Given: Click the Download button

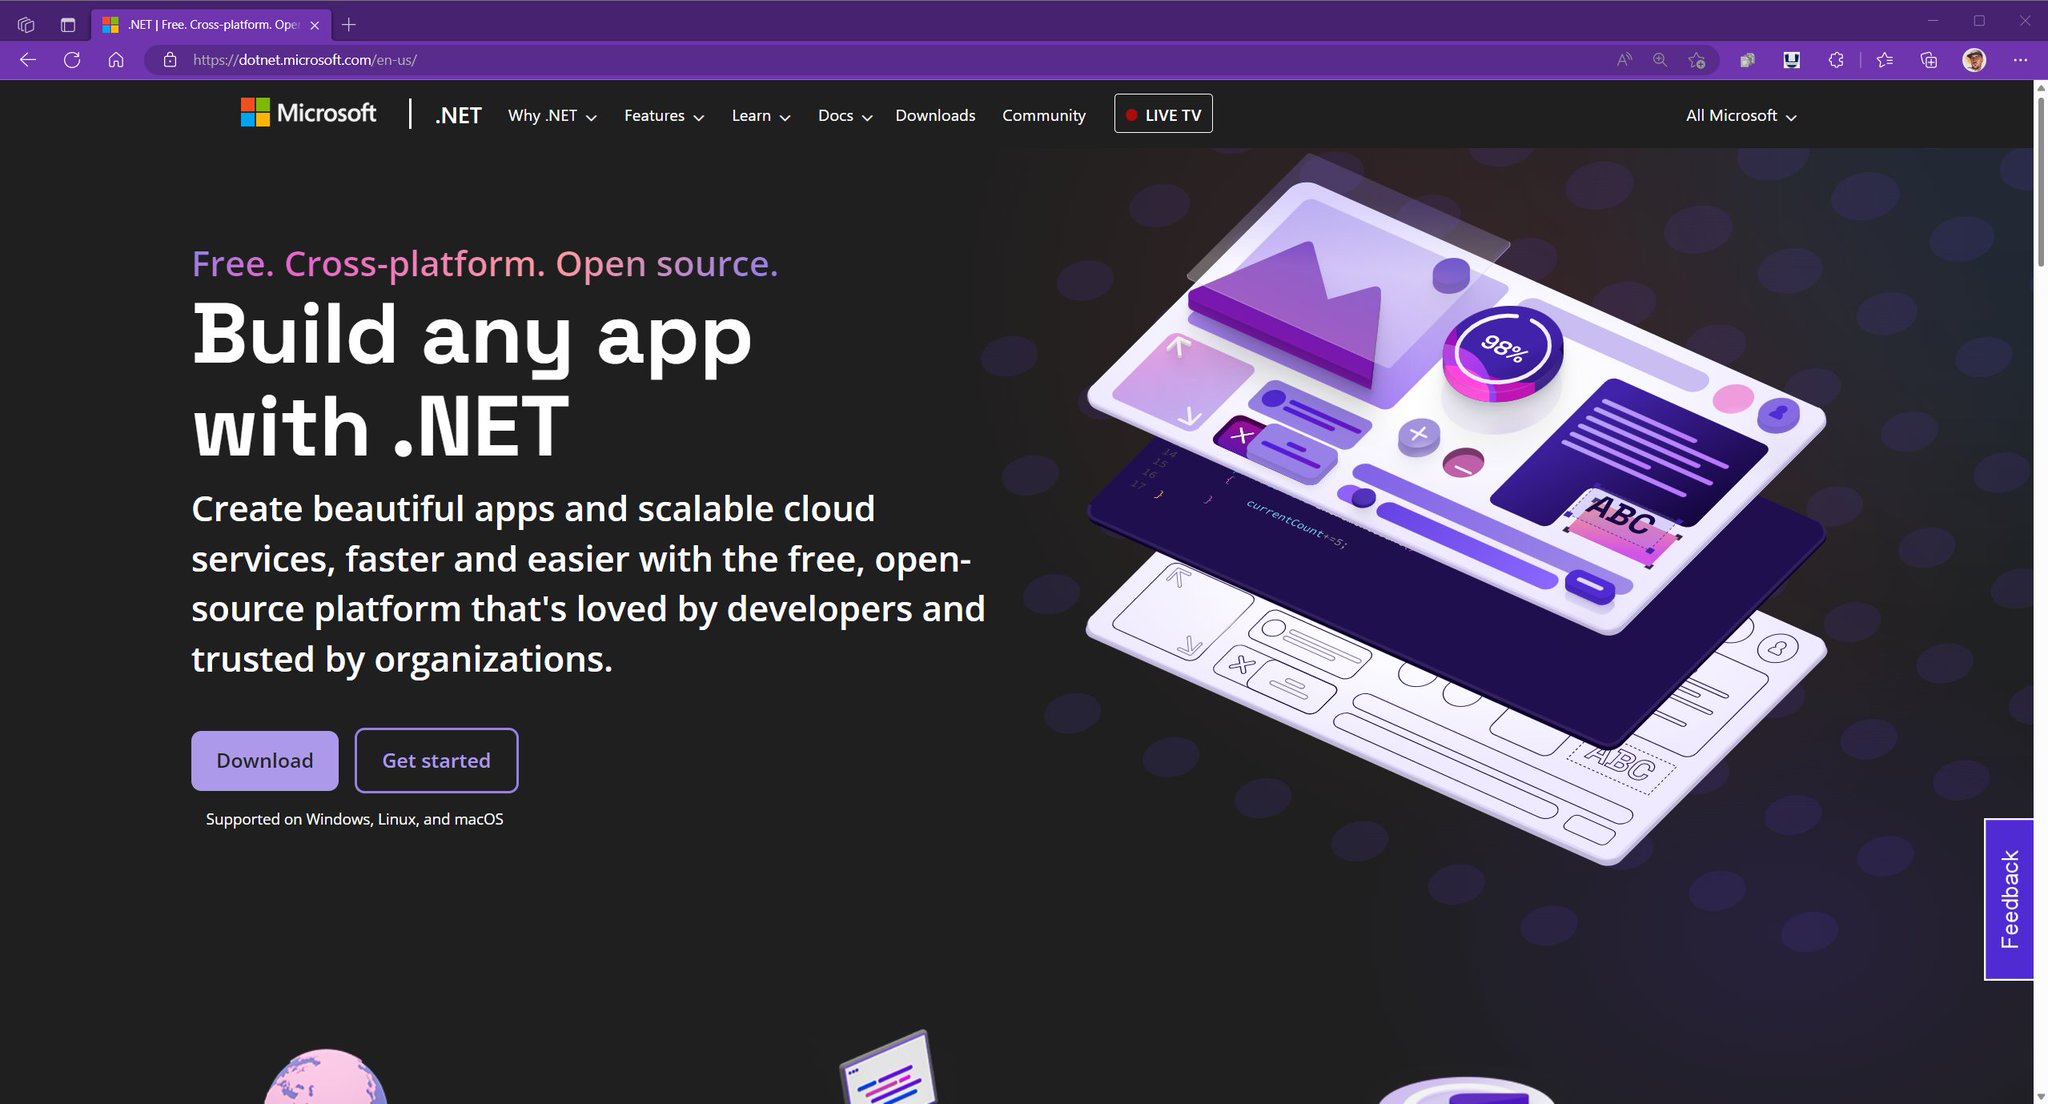Looking at the screenshot, I should [264, 760].
